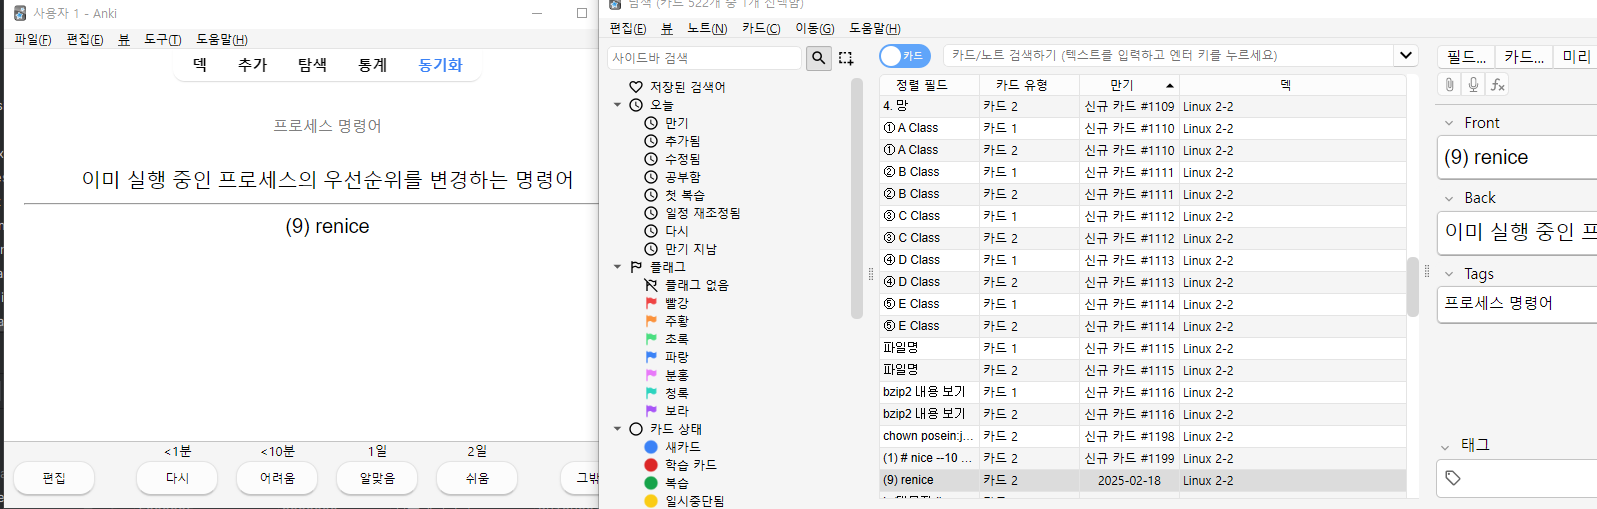The height and width of the screenshot is (509, 1597).
Task: Filter by suspended cards 일시중단됨
Action: pos(685,501)
